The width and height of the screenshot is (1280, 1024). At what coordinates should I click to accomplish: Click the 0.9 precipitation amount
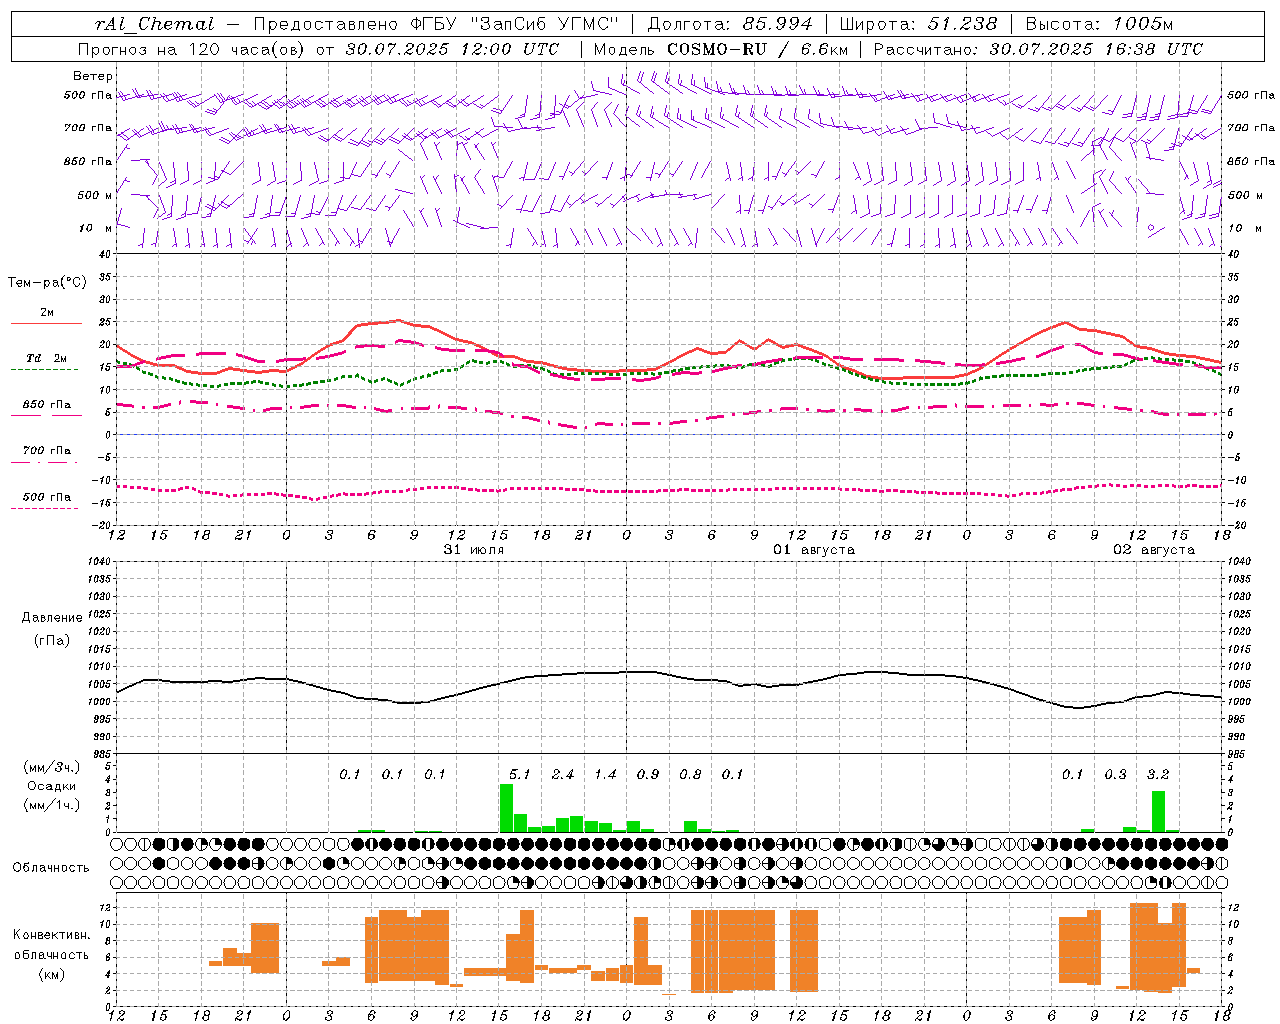tap(647, 775)
